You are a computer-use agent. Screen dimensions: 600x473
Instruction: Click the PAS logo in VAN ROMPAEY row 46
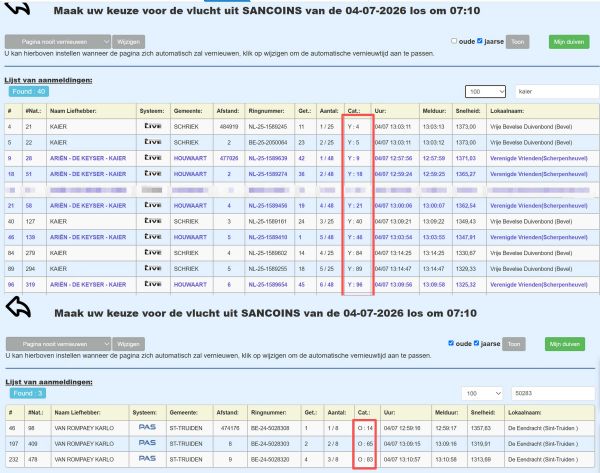pos(147,427)
